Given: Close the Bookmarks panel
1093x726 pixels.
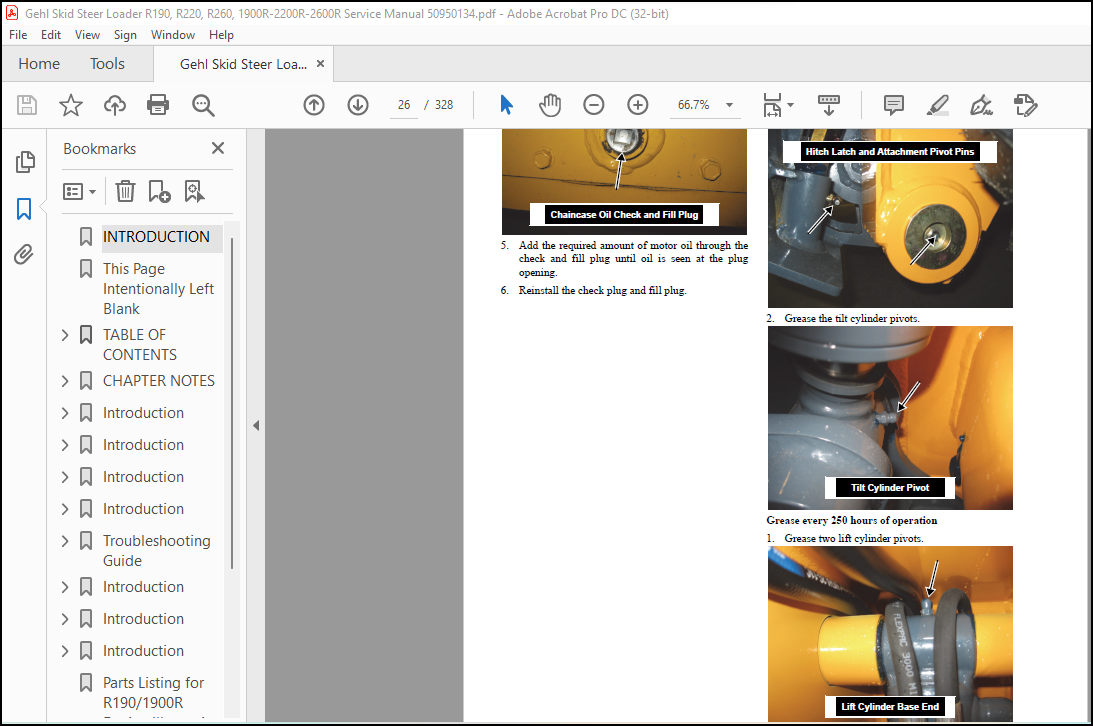Looking at the screenshot, I should point(218,148).
